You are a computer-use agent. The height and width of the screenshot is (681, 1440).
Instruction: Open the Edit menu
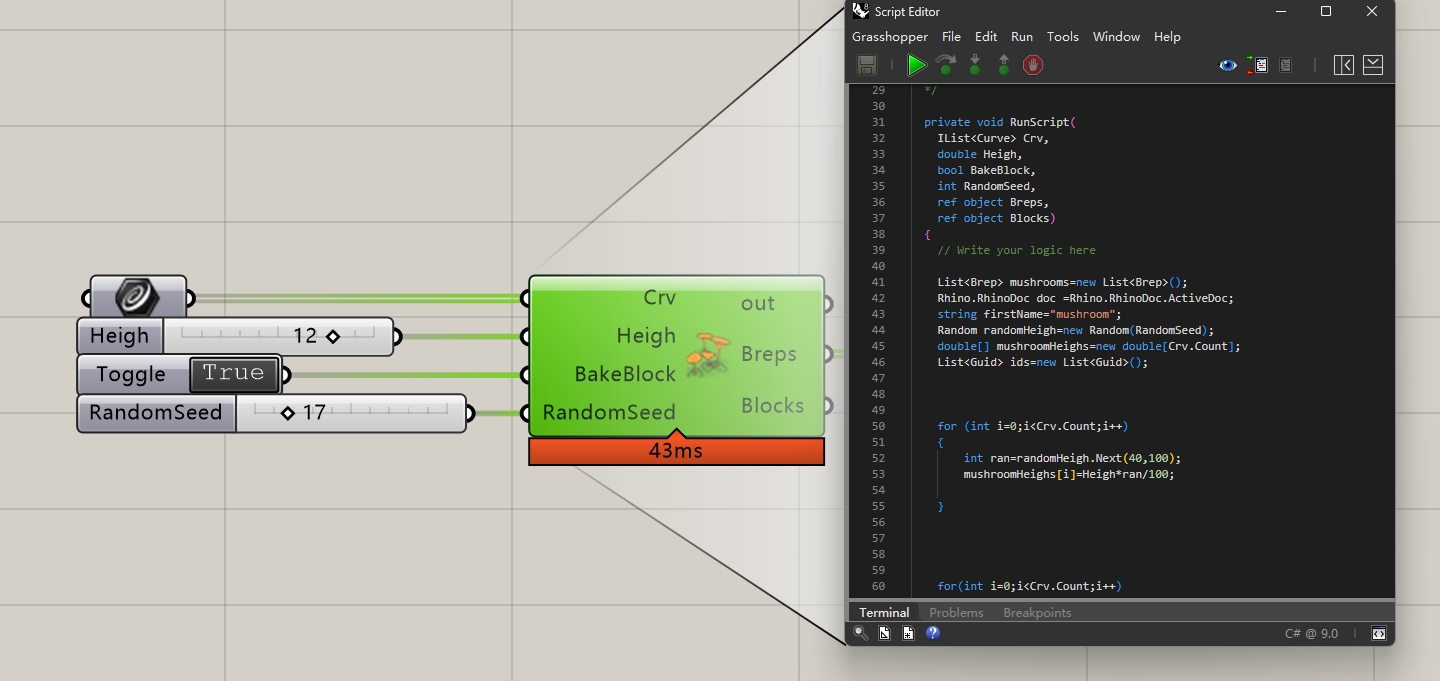click(986, 37)
